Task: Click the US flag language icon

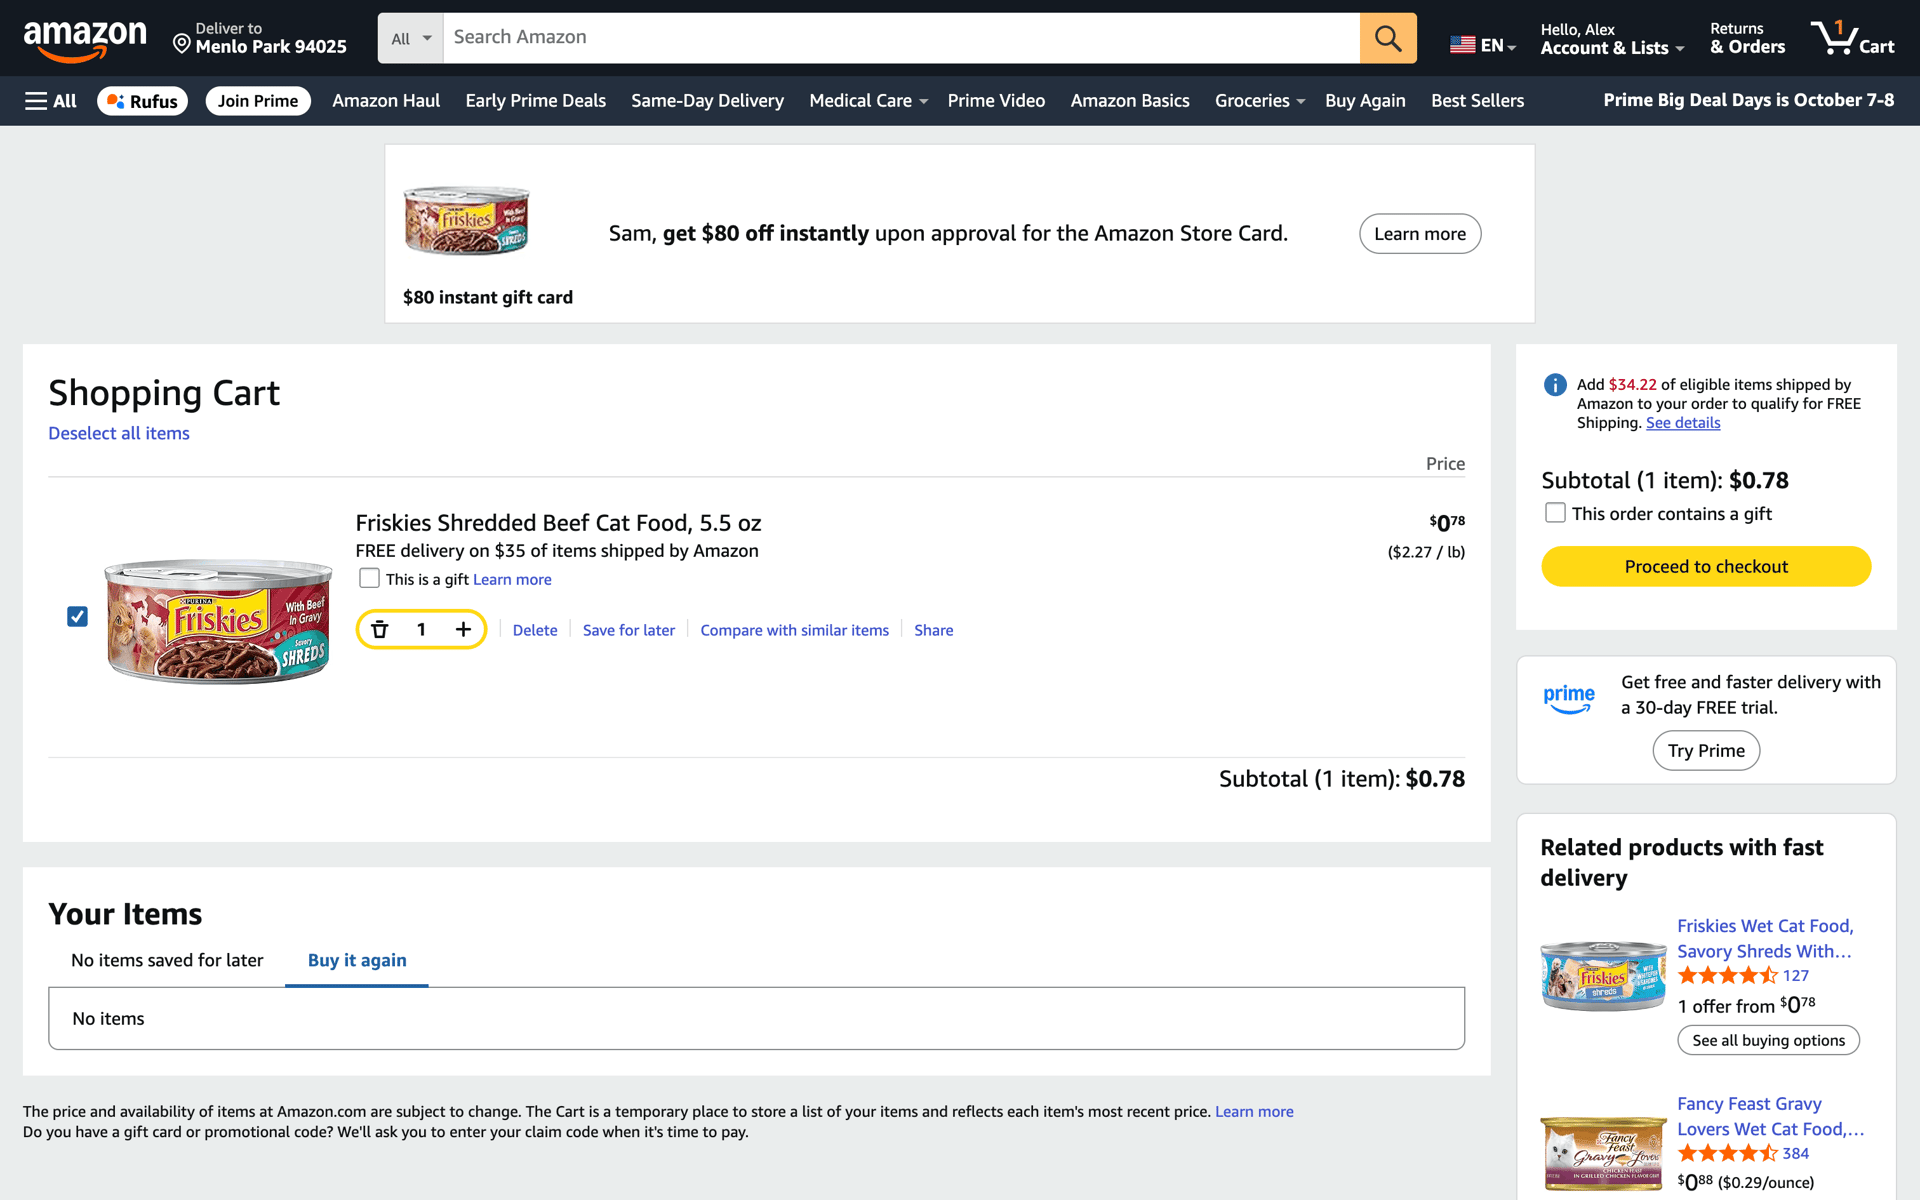Action: 1462,45
